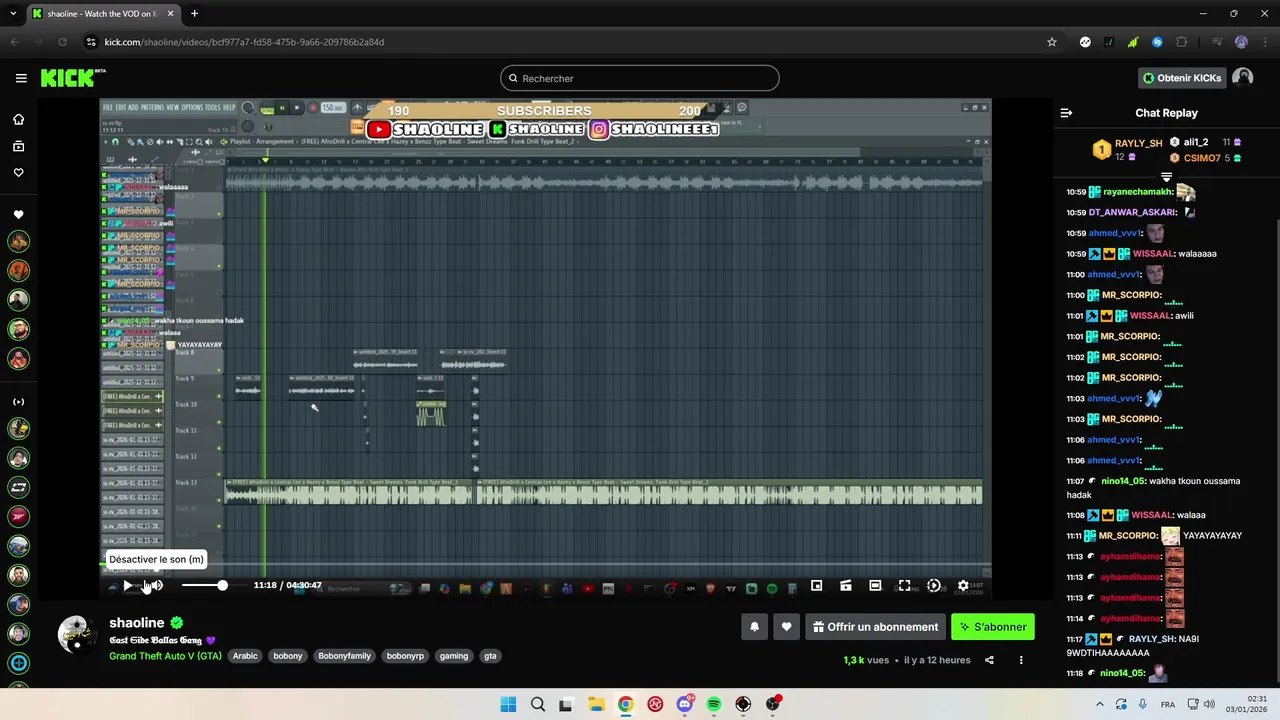Open shaoline channel name link
1280x720 pixels.
pyautogui.click(x=137, y=622)
